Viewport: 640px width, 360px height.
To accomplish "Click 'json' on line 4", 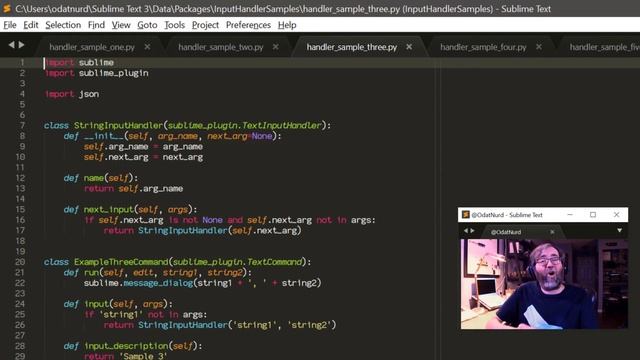I will click(x=89, y=94).
